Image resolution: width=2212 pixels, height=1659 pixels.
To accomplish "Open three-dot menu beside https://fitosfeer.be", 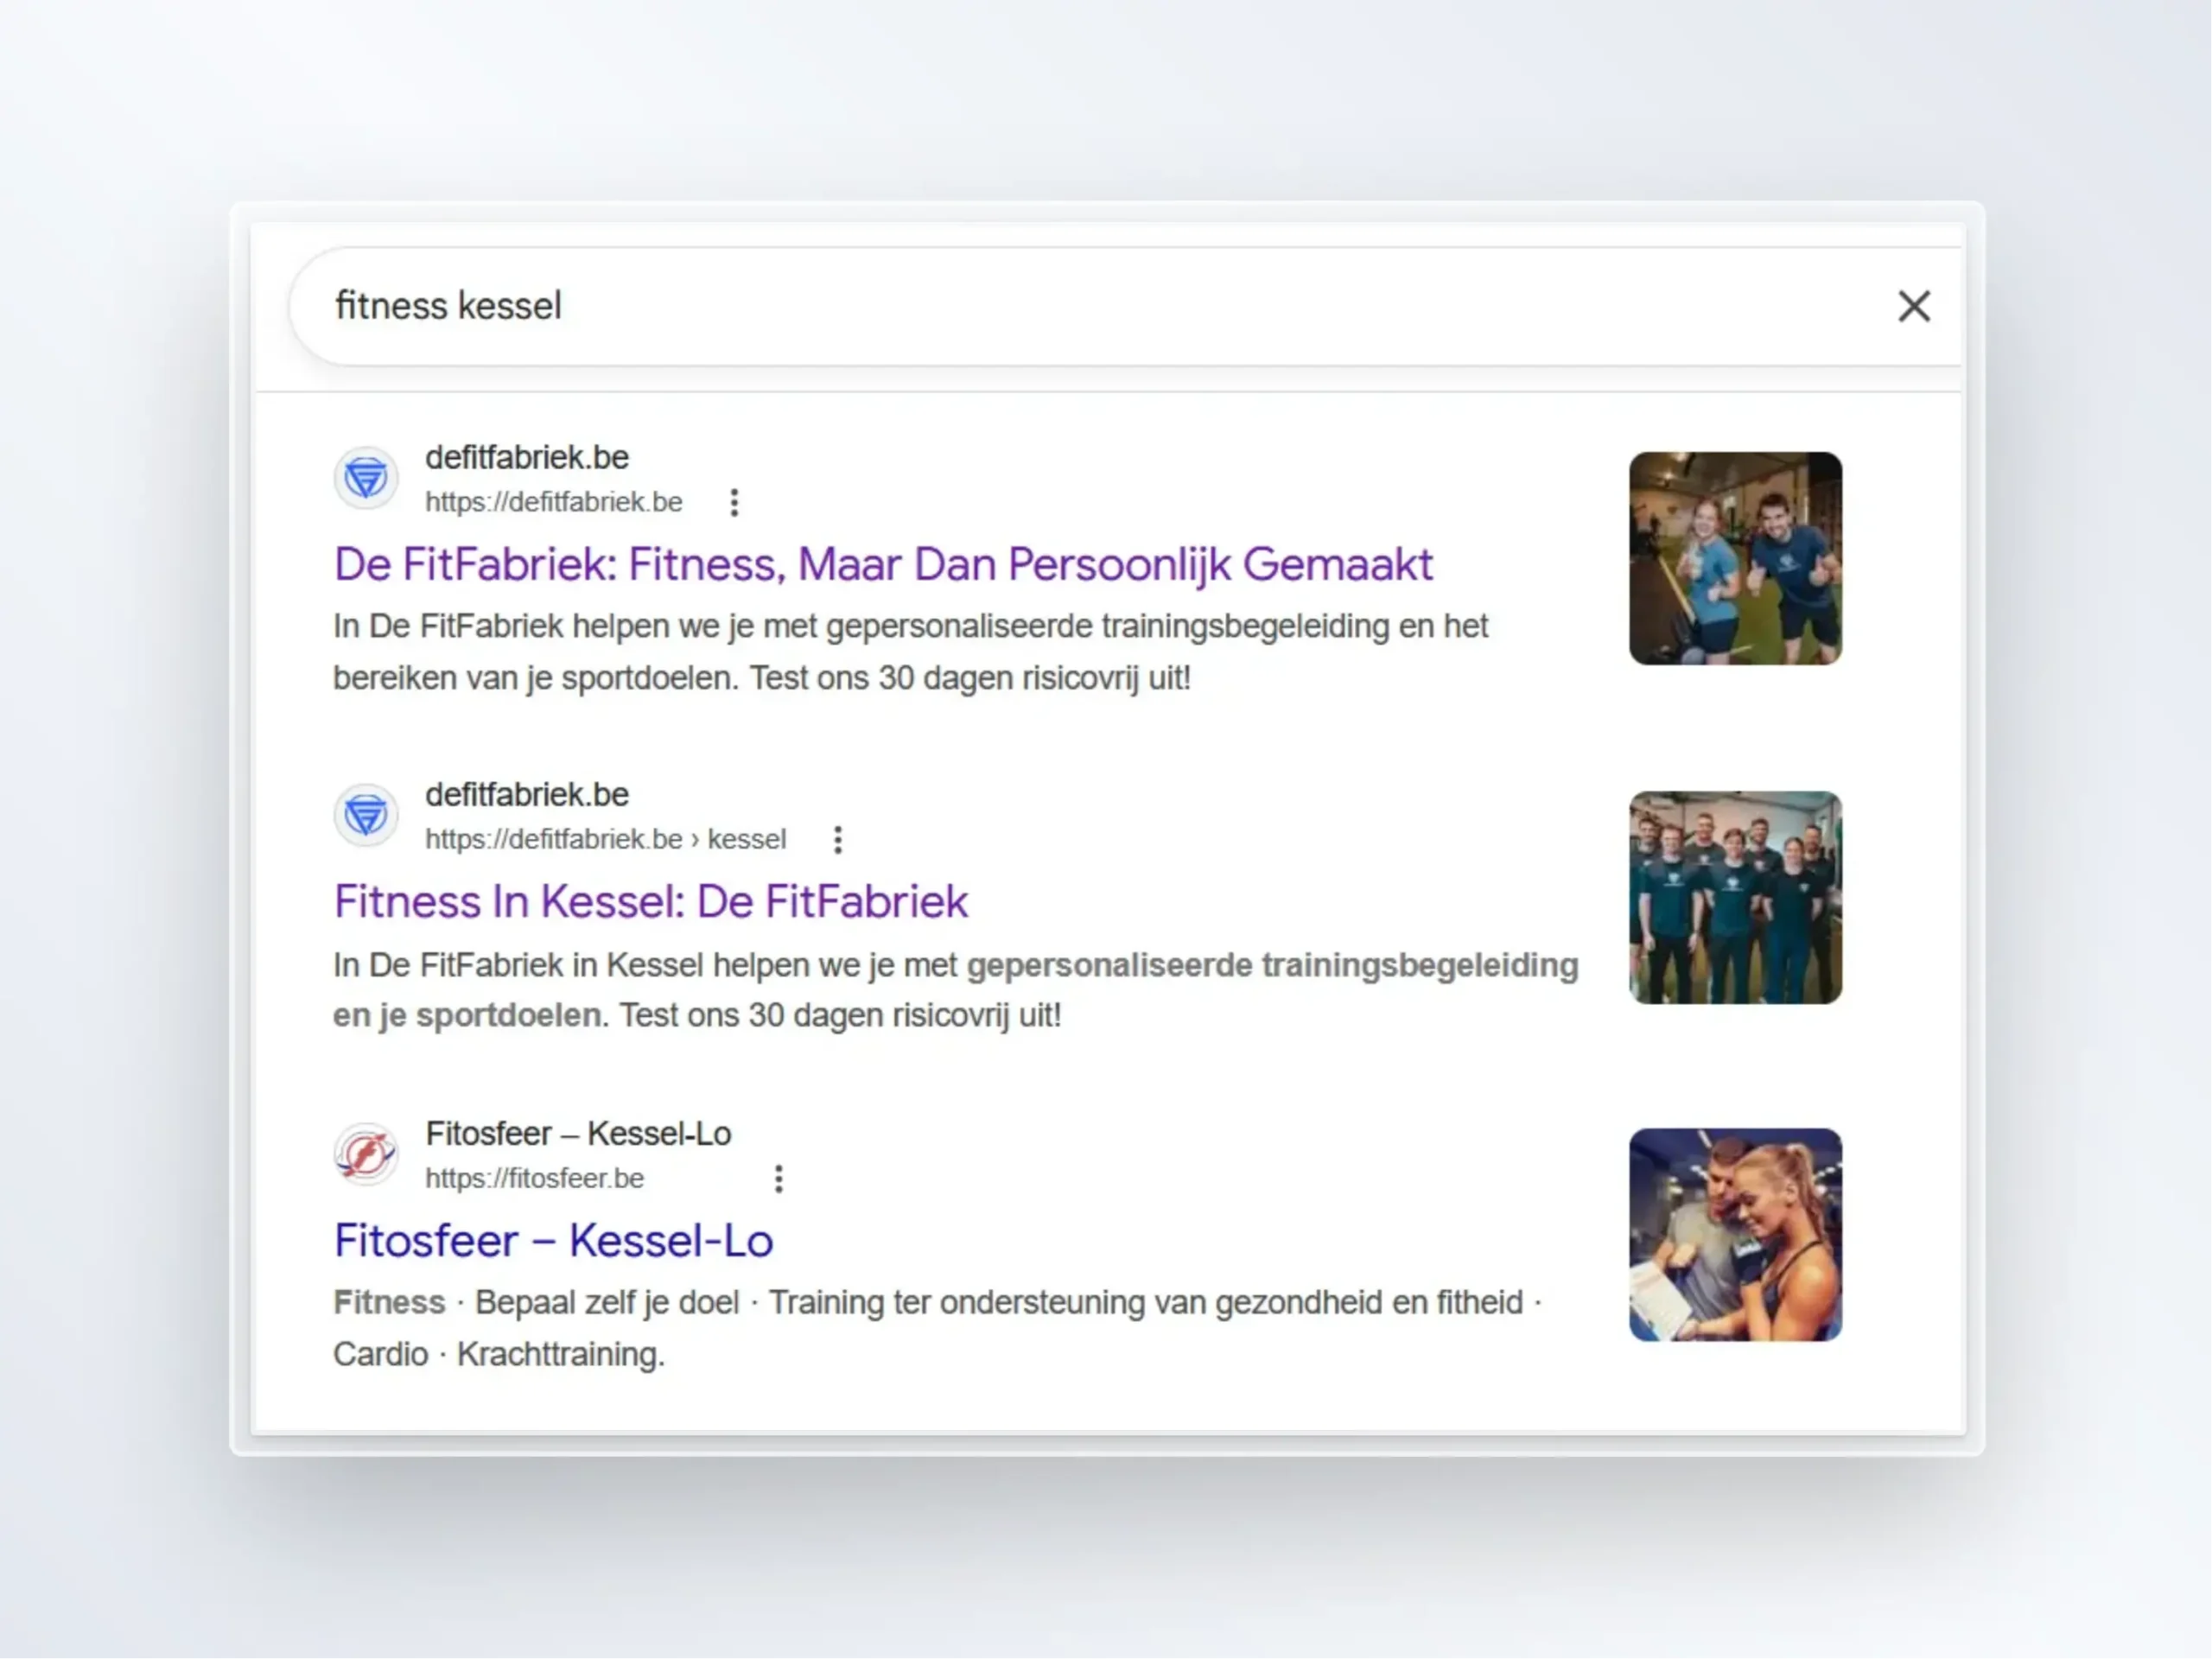I will pos(779,1178).
